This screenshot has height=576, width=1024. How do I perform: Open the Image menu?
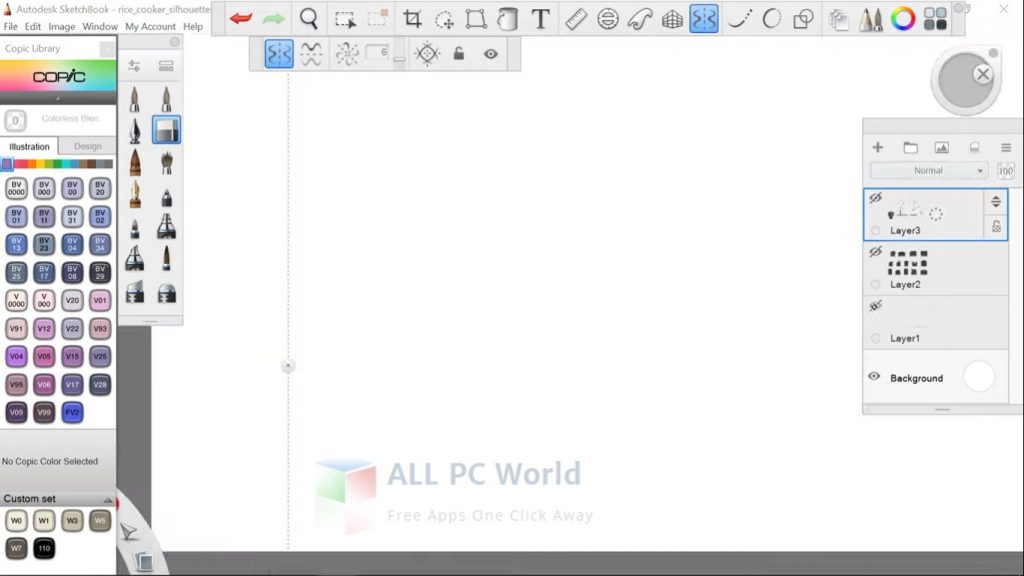[x=61, y=27]
